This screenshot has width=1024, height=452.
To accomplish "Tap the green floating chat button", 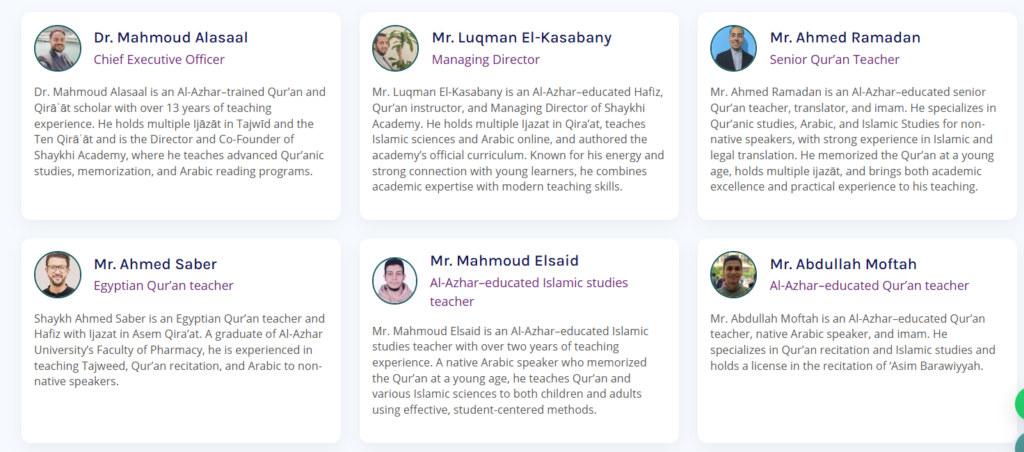I will (x=1019, y=404).
